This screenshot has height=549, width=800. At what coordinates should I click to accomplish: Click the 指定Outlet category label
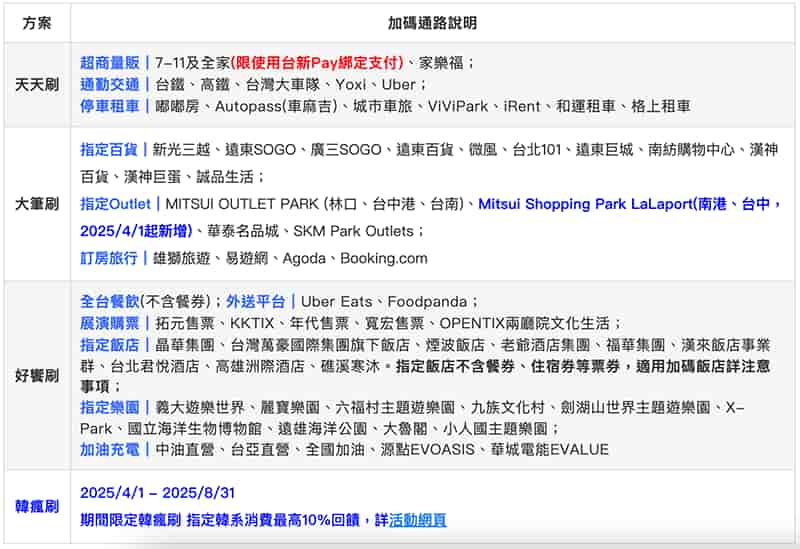click(x=115, y=204)
